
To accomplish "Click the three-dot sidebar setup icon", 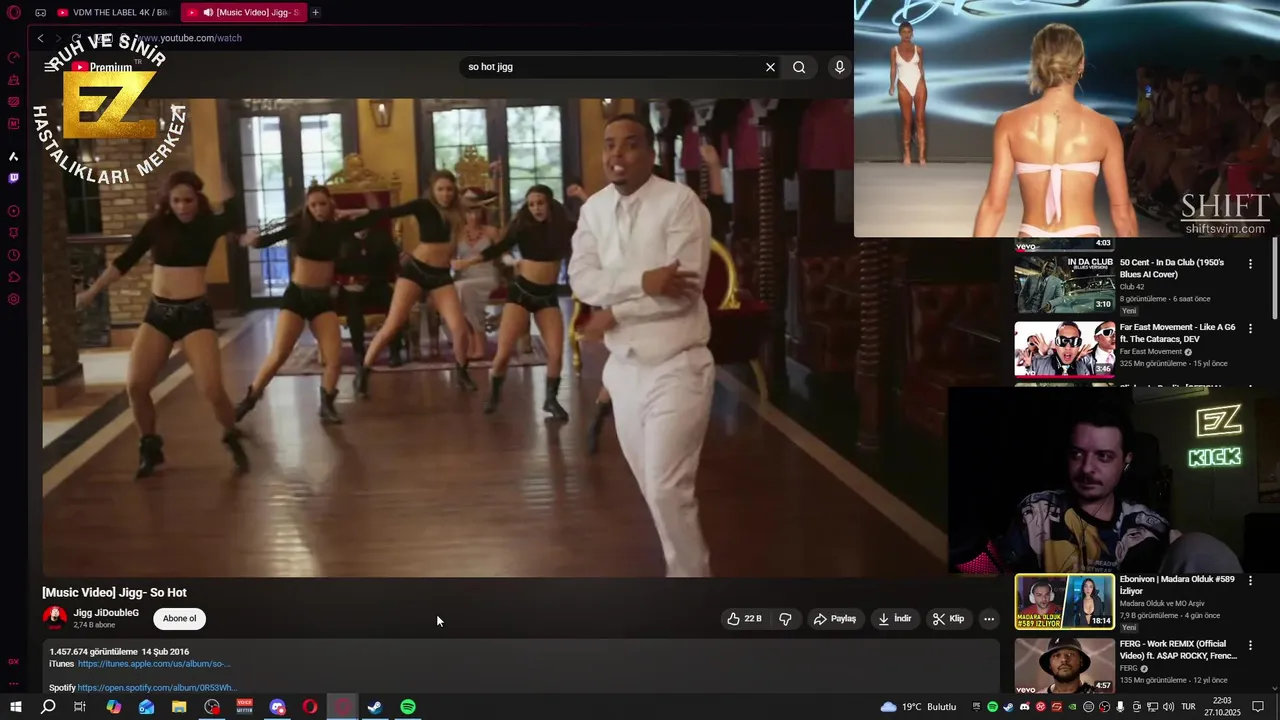I will 14,684.
